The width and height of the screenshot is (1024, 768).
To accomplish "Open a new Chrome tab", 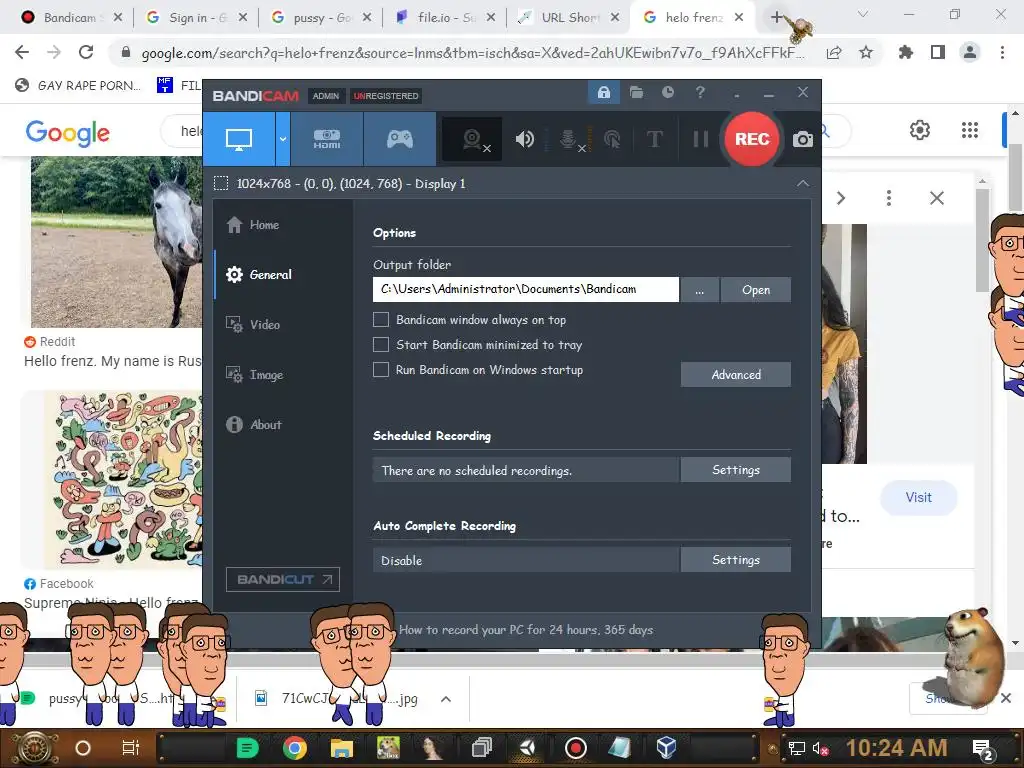I will point(776,18).
